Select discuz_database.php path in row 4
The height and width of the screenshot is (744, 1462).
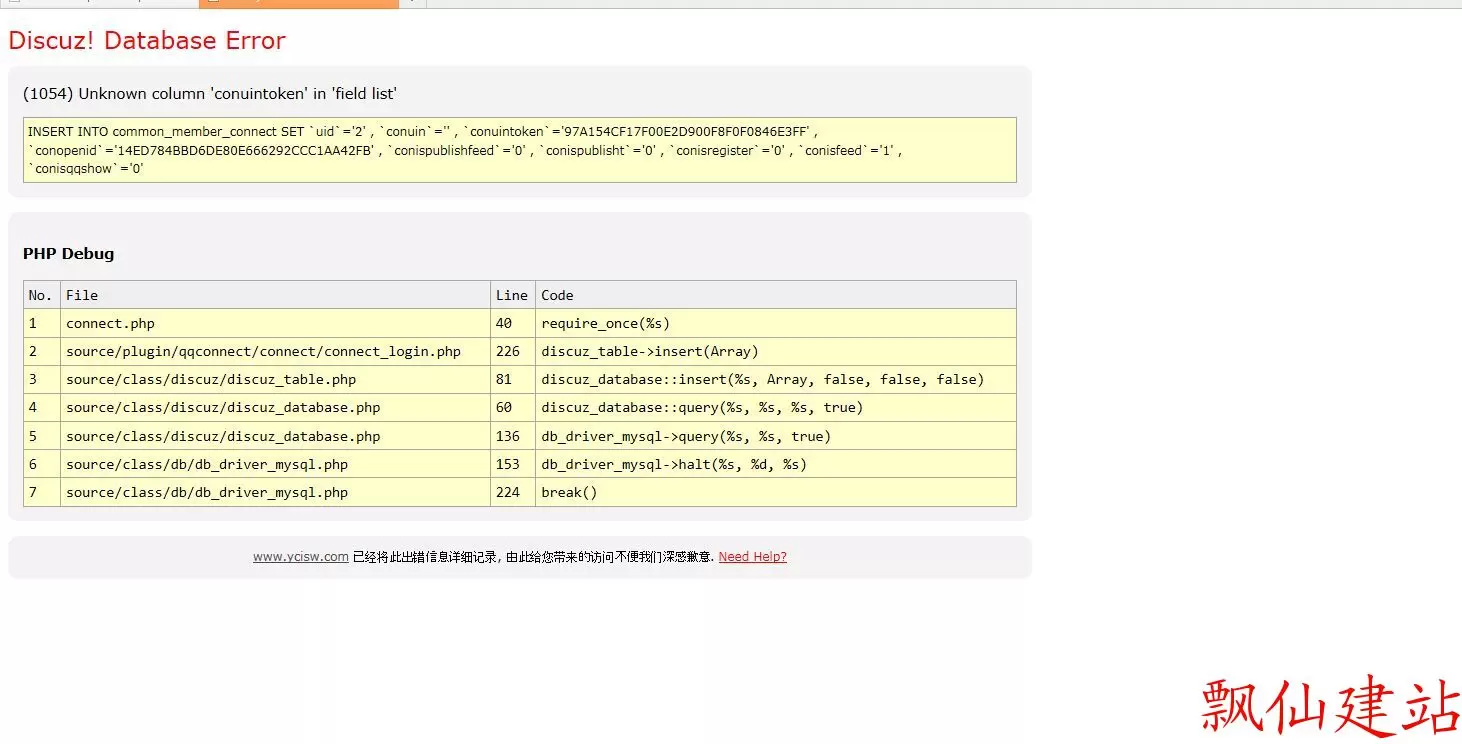(275, 407)
